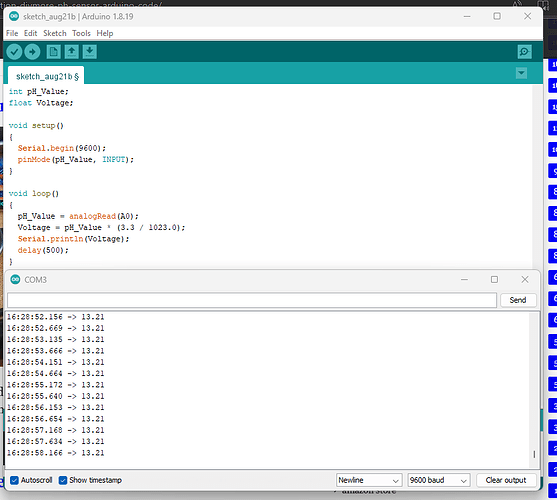Image resolution: width=557 pixels, height=500 pixels.
Task: Click the Verify checkmark icon
Action: pos(14,52)
